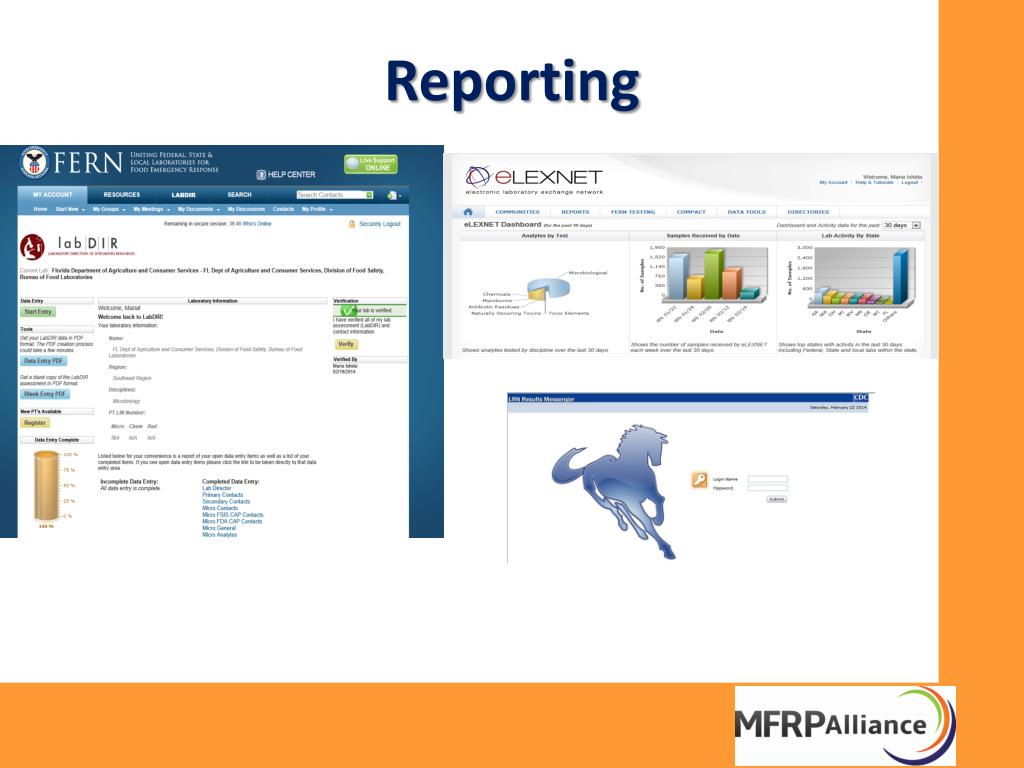Screen dimensions: 1024x768
Task: Open the Primary Contacts link
Action: (223, 495)
